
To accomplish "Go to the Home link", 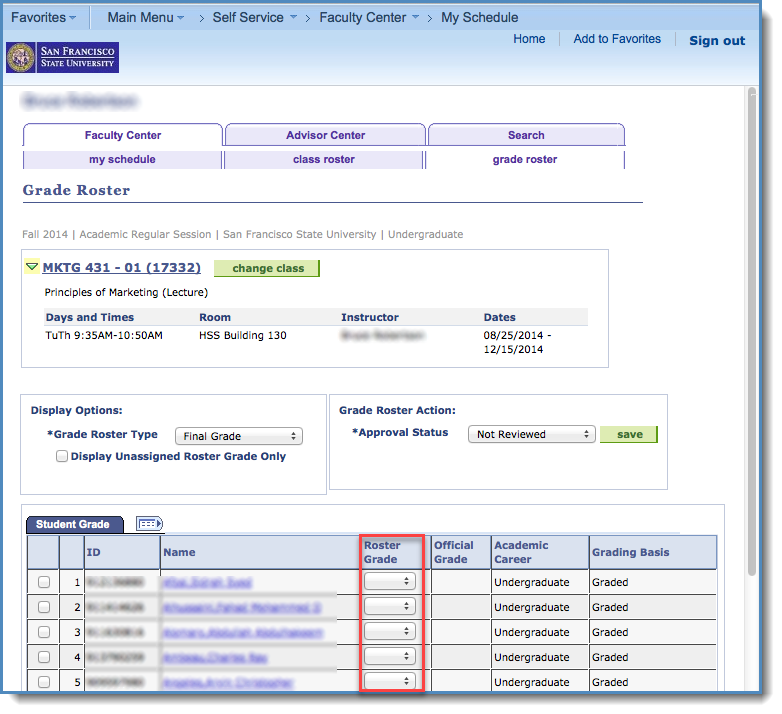I will point(529,39).
